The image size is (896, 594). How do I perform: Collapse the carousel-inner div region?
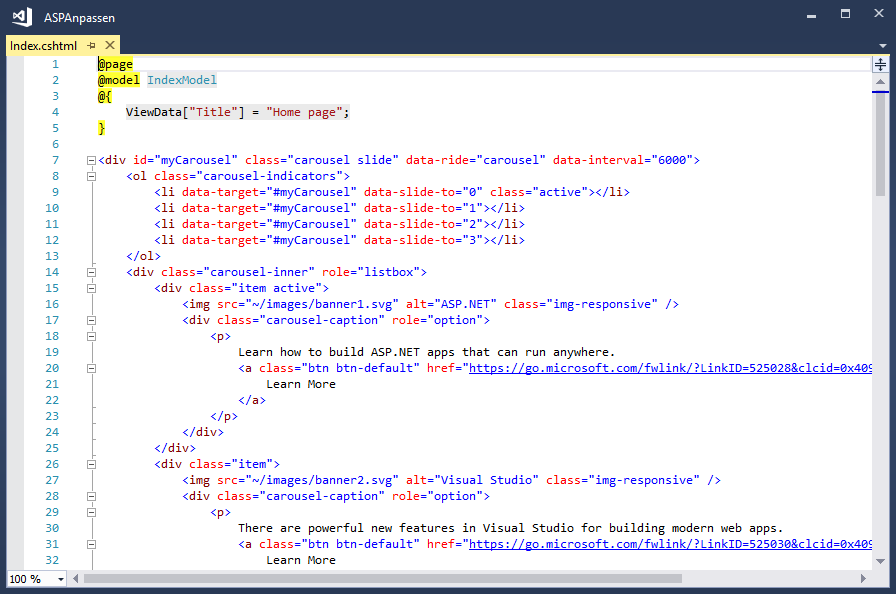click(91, 271)
